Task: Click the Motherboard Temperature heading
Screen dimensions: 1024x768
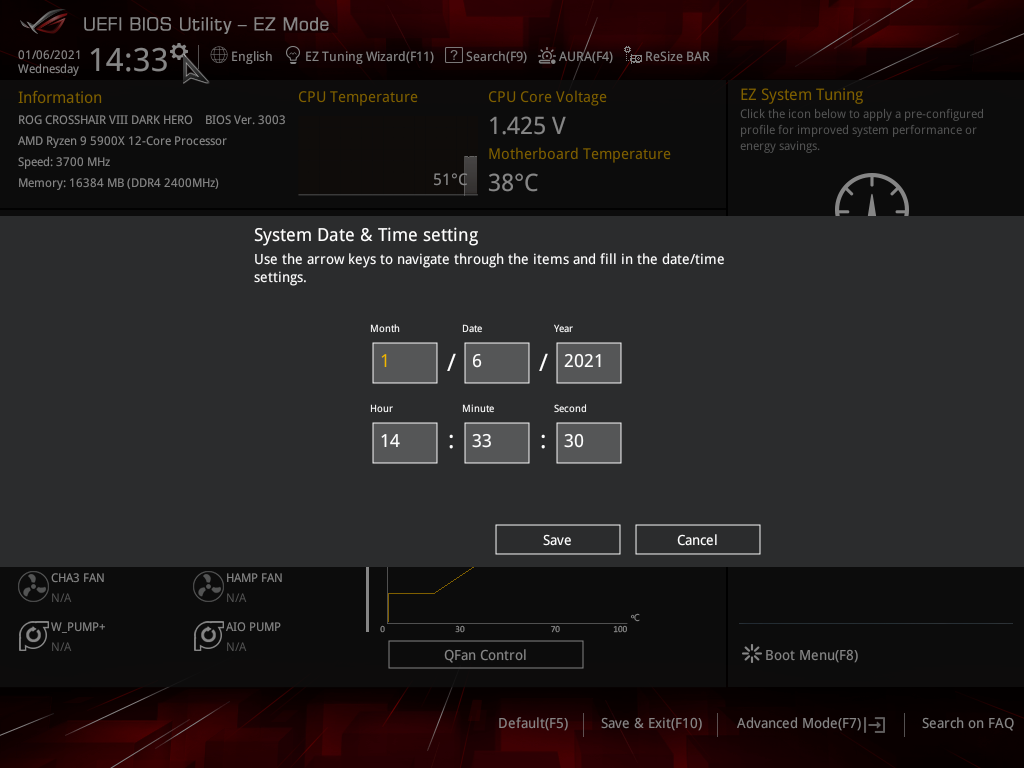Action: click(x=579, y=153)
